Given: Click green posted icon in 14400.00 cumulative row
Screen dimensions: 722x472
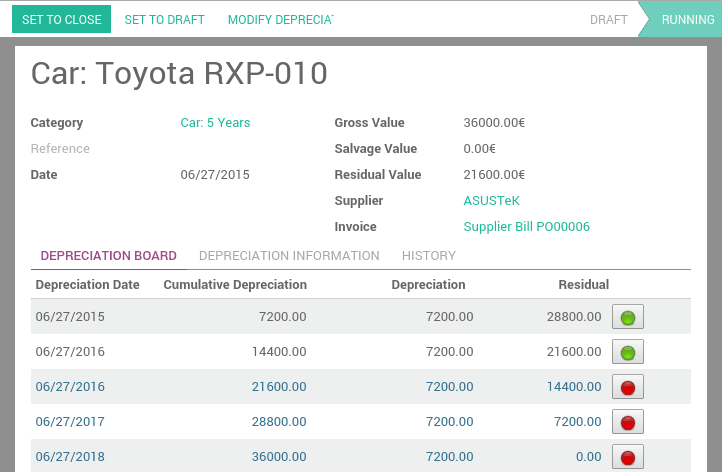Looking at the screenshot, I should pos(627,352).
